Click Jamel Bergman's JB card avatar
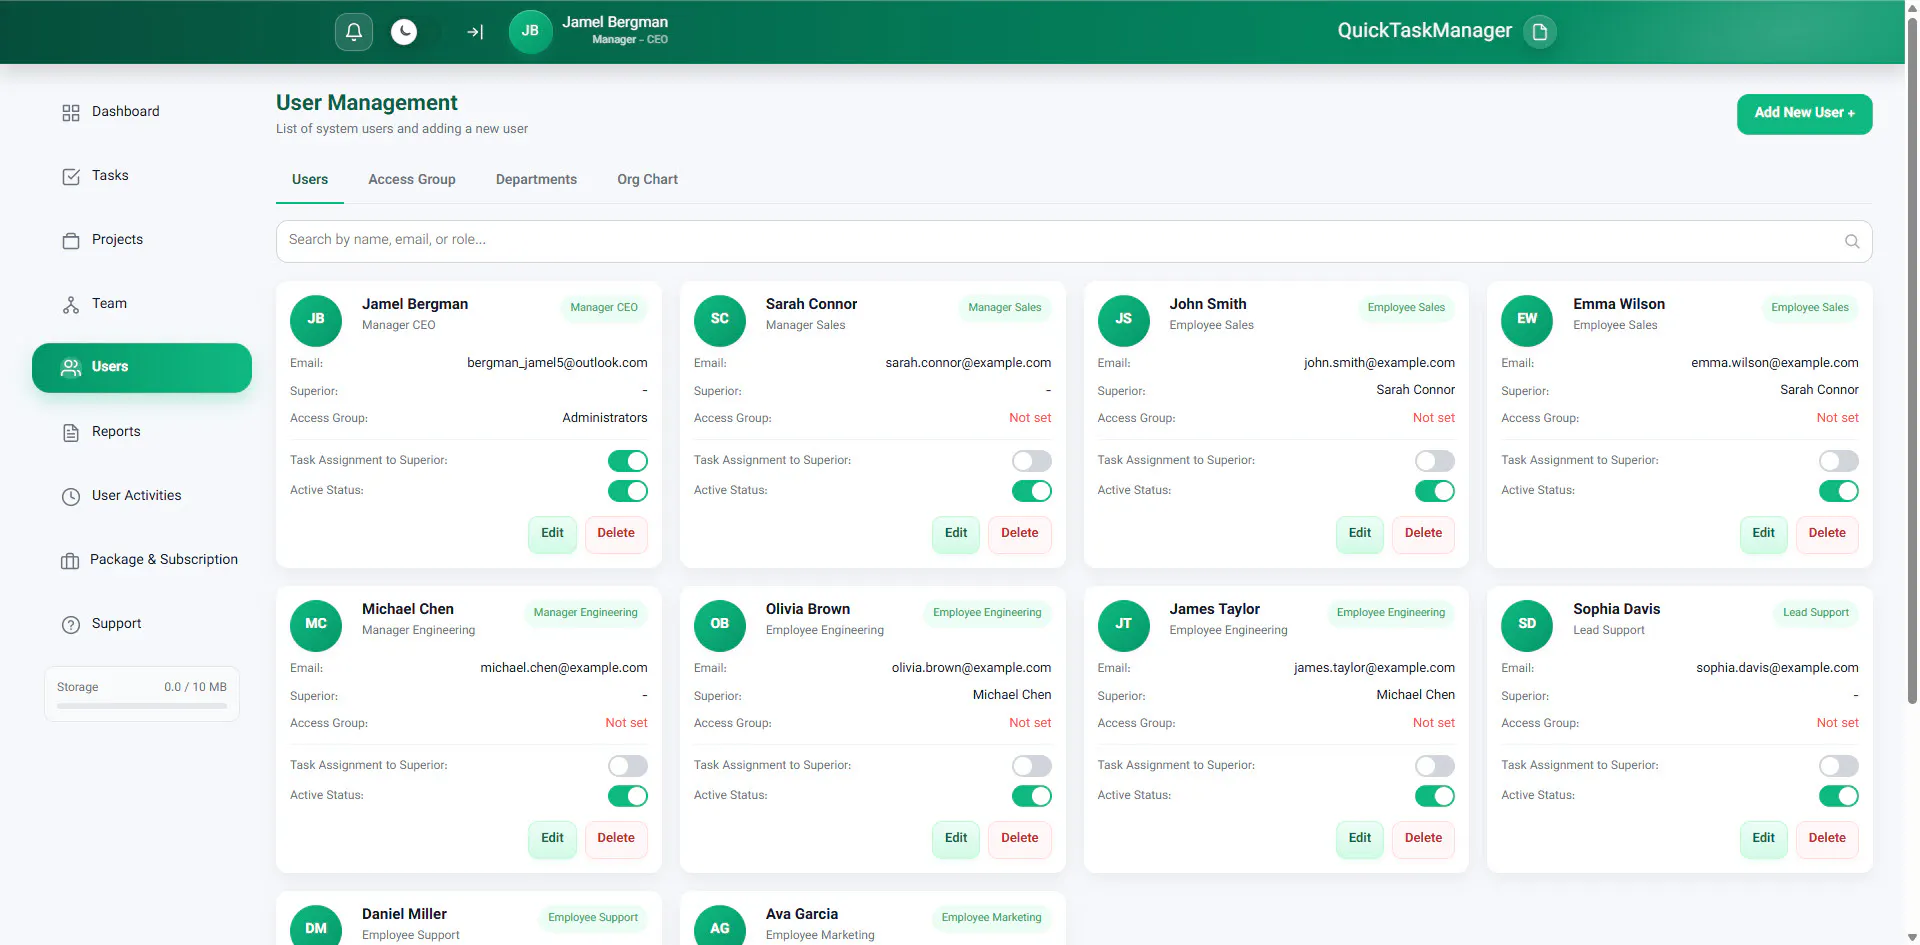The image size is (1920, 945). coord(316,320)
